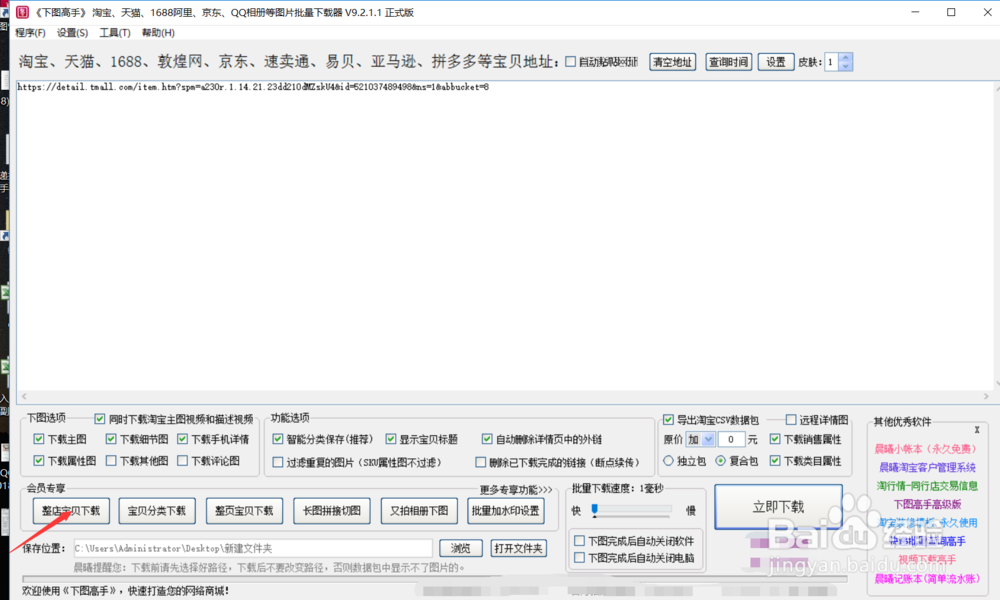Click the 整页宝贝下载 button

click(244, 511)
